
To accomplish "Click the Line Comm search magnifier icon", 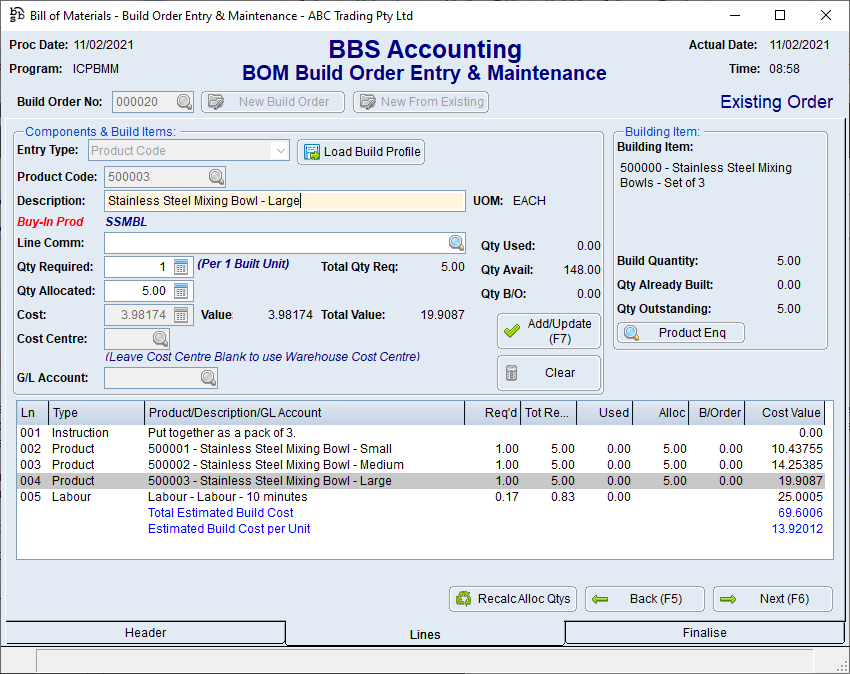I will (x=456, y=243).
